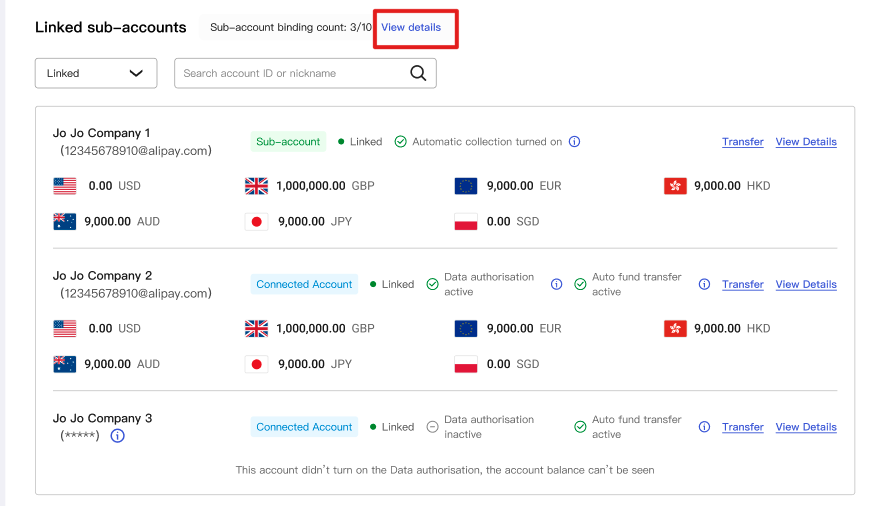Image resolution: width=881 pixels, height=506 pixels.
Task: Focus the account ID or nickname search field
Action: (290, 73)
